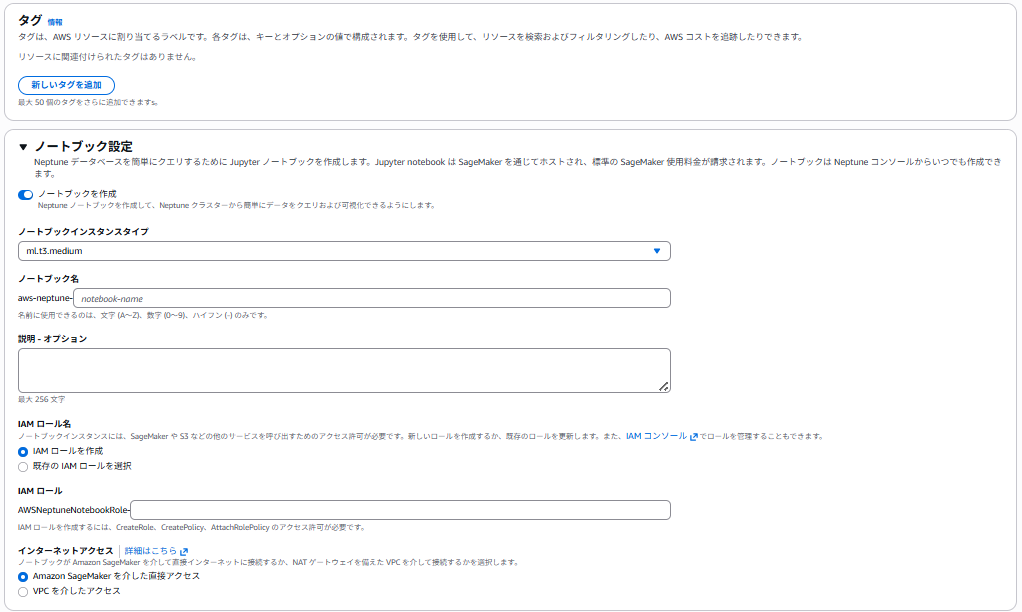Focus the AWSNeptuneNotebookRole- input field
1022x612 pixels.
(400, 510)
